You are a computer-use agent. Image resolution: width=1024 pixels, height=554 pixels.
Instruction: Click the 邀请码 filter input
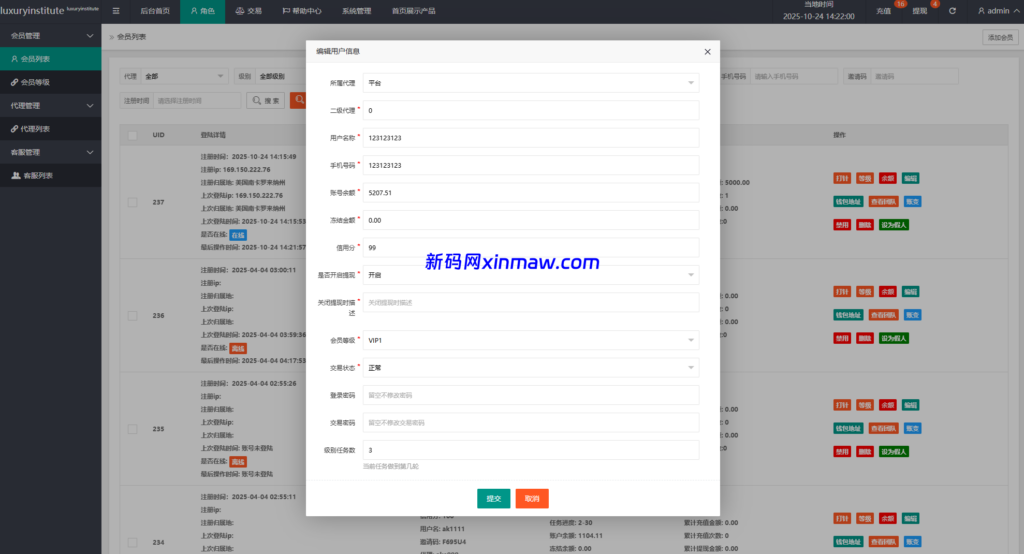[x=914, y=76]
